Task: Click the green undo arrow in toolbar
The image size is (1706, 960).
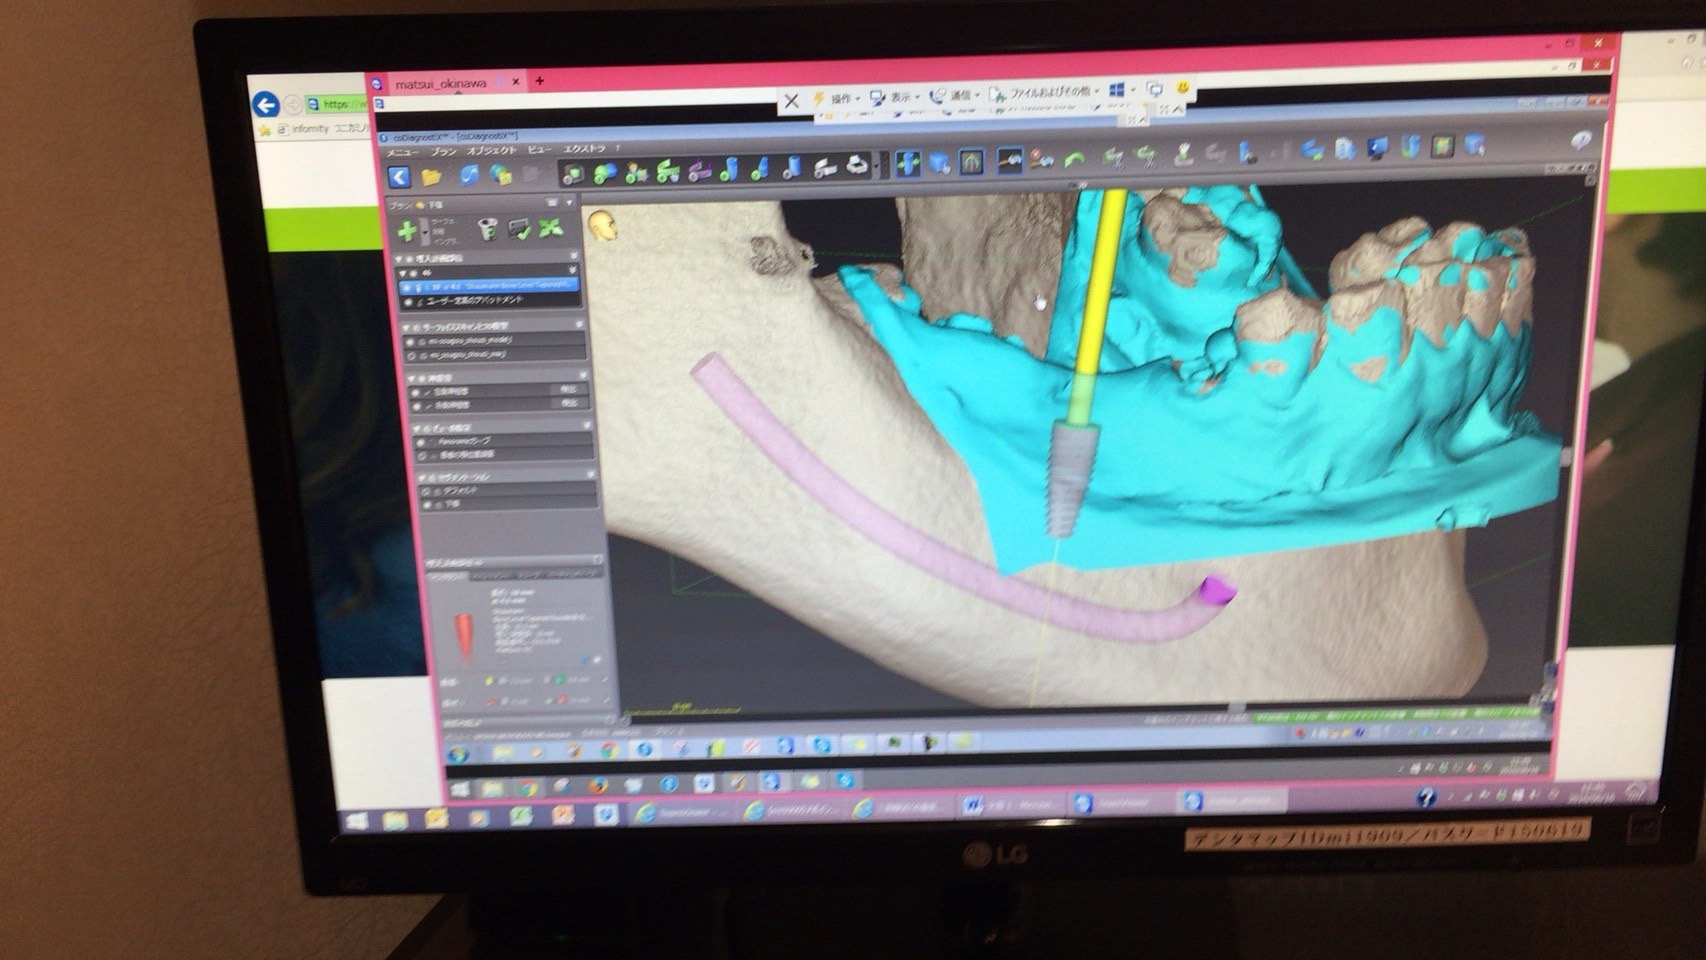Action: 1075,159
